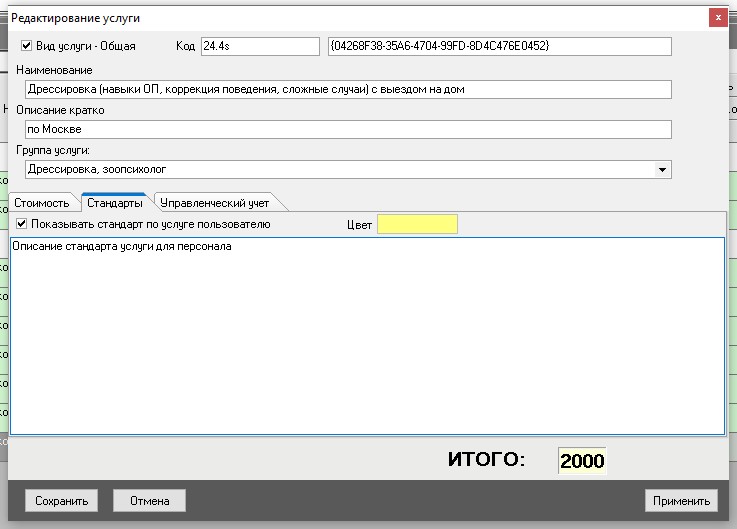Screen dimensions: 737x529
Task: Click the Описание кратко field with по Москве
Action: coord(347,129)
